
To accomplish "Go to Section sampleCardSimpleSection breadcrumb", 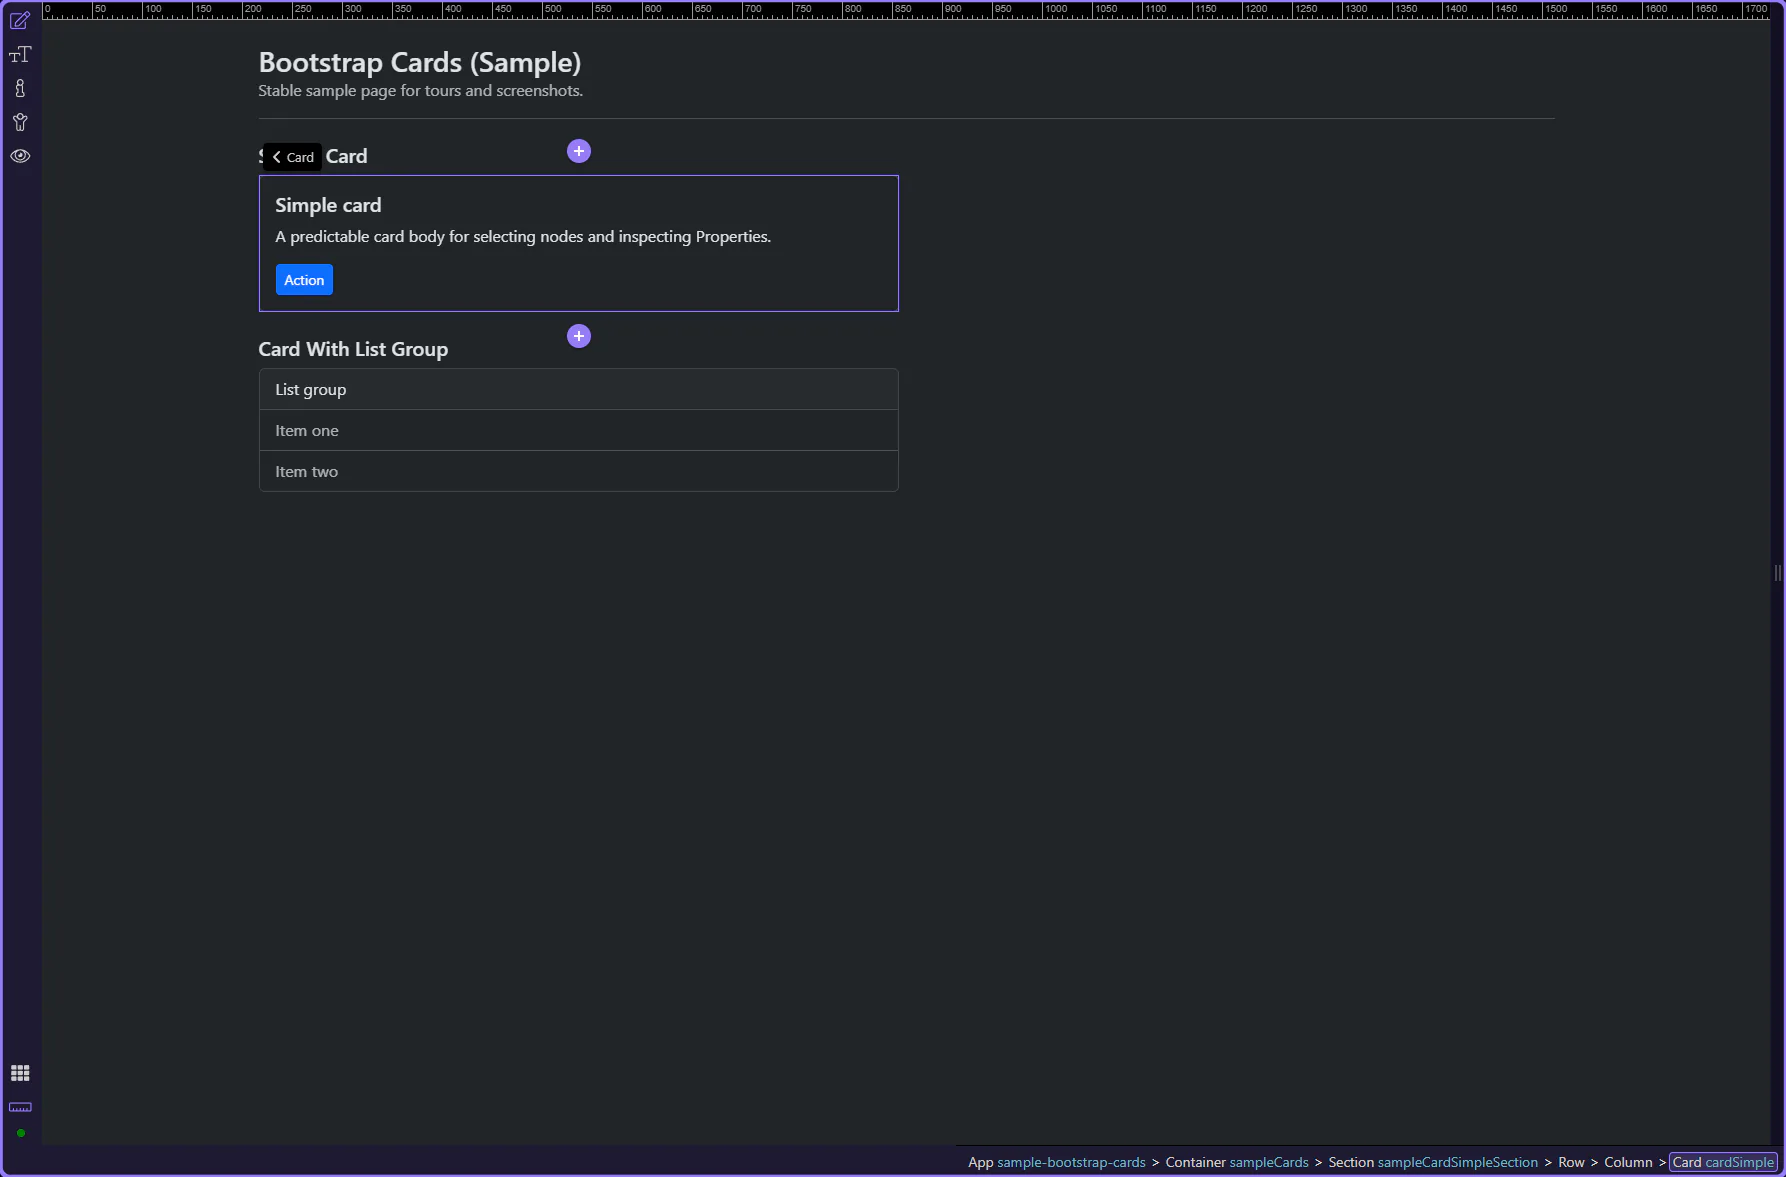I will [x=1432, y=1162].
